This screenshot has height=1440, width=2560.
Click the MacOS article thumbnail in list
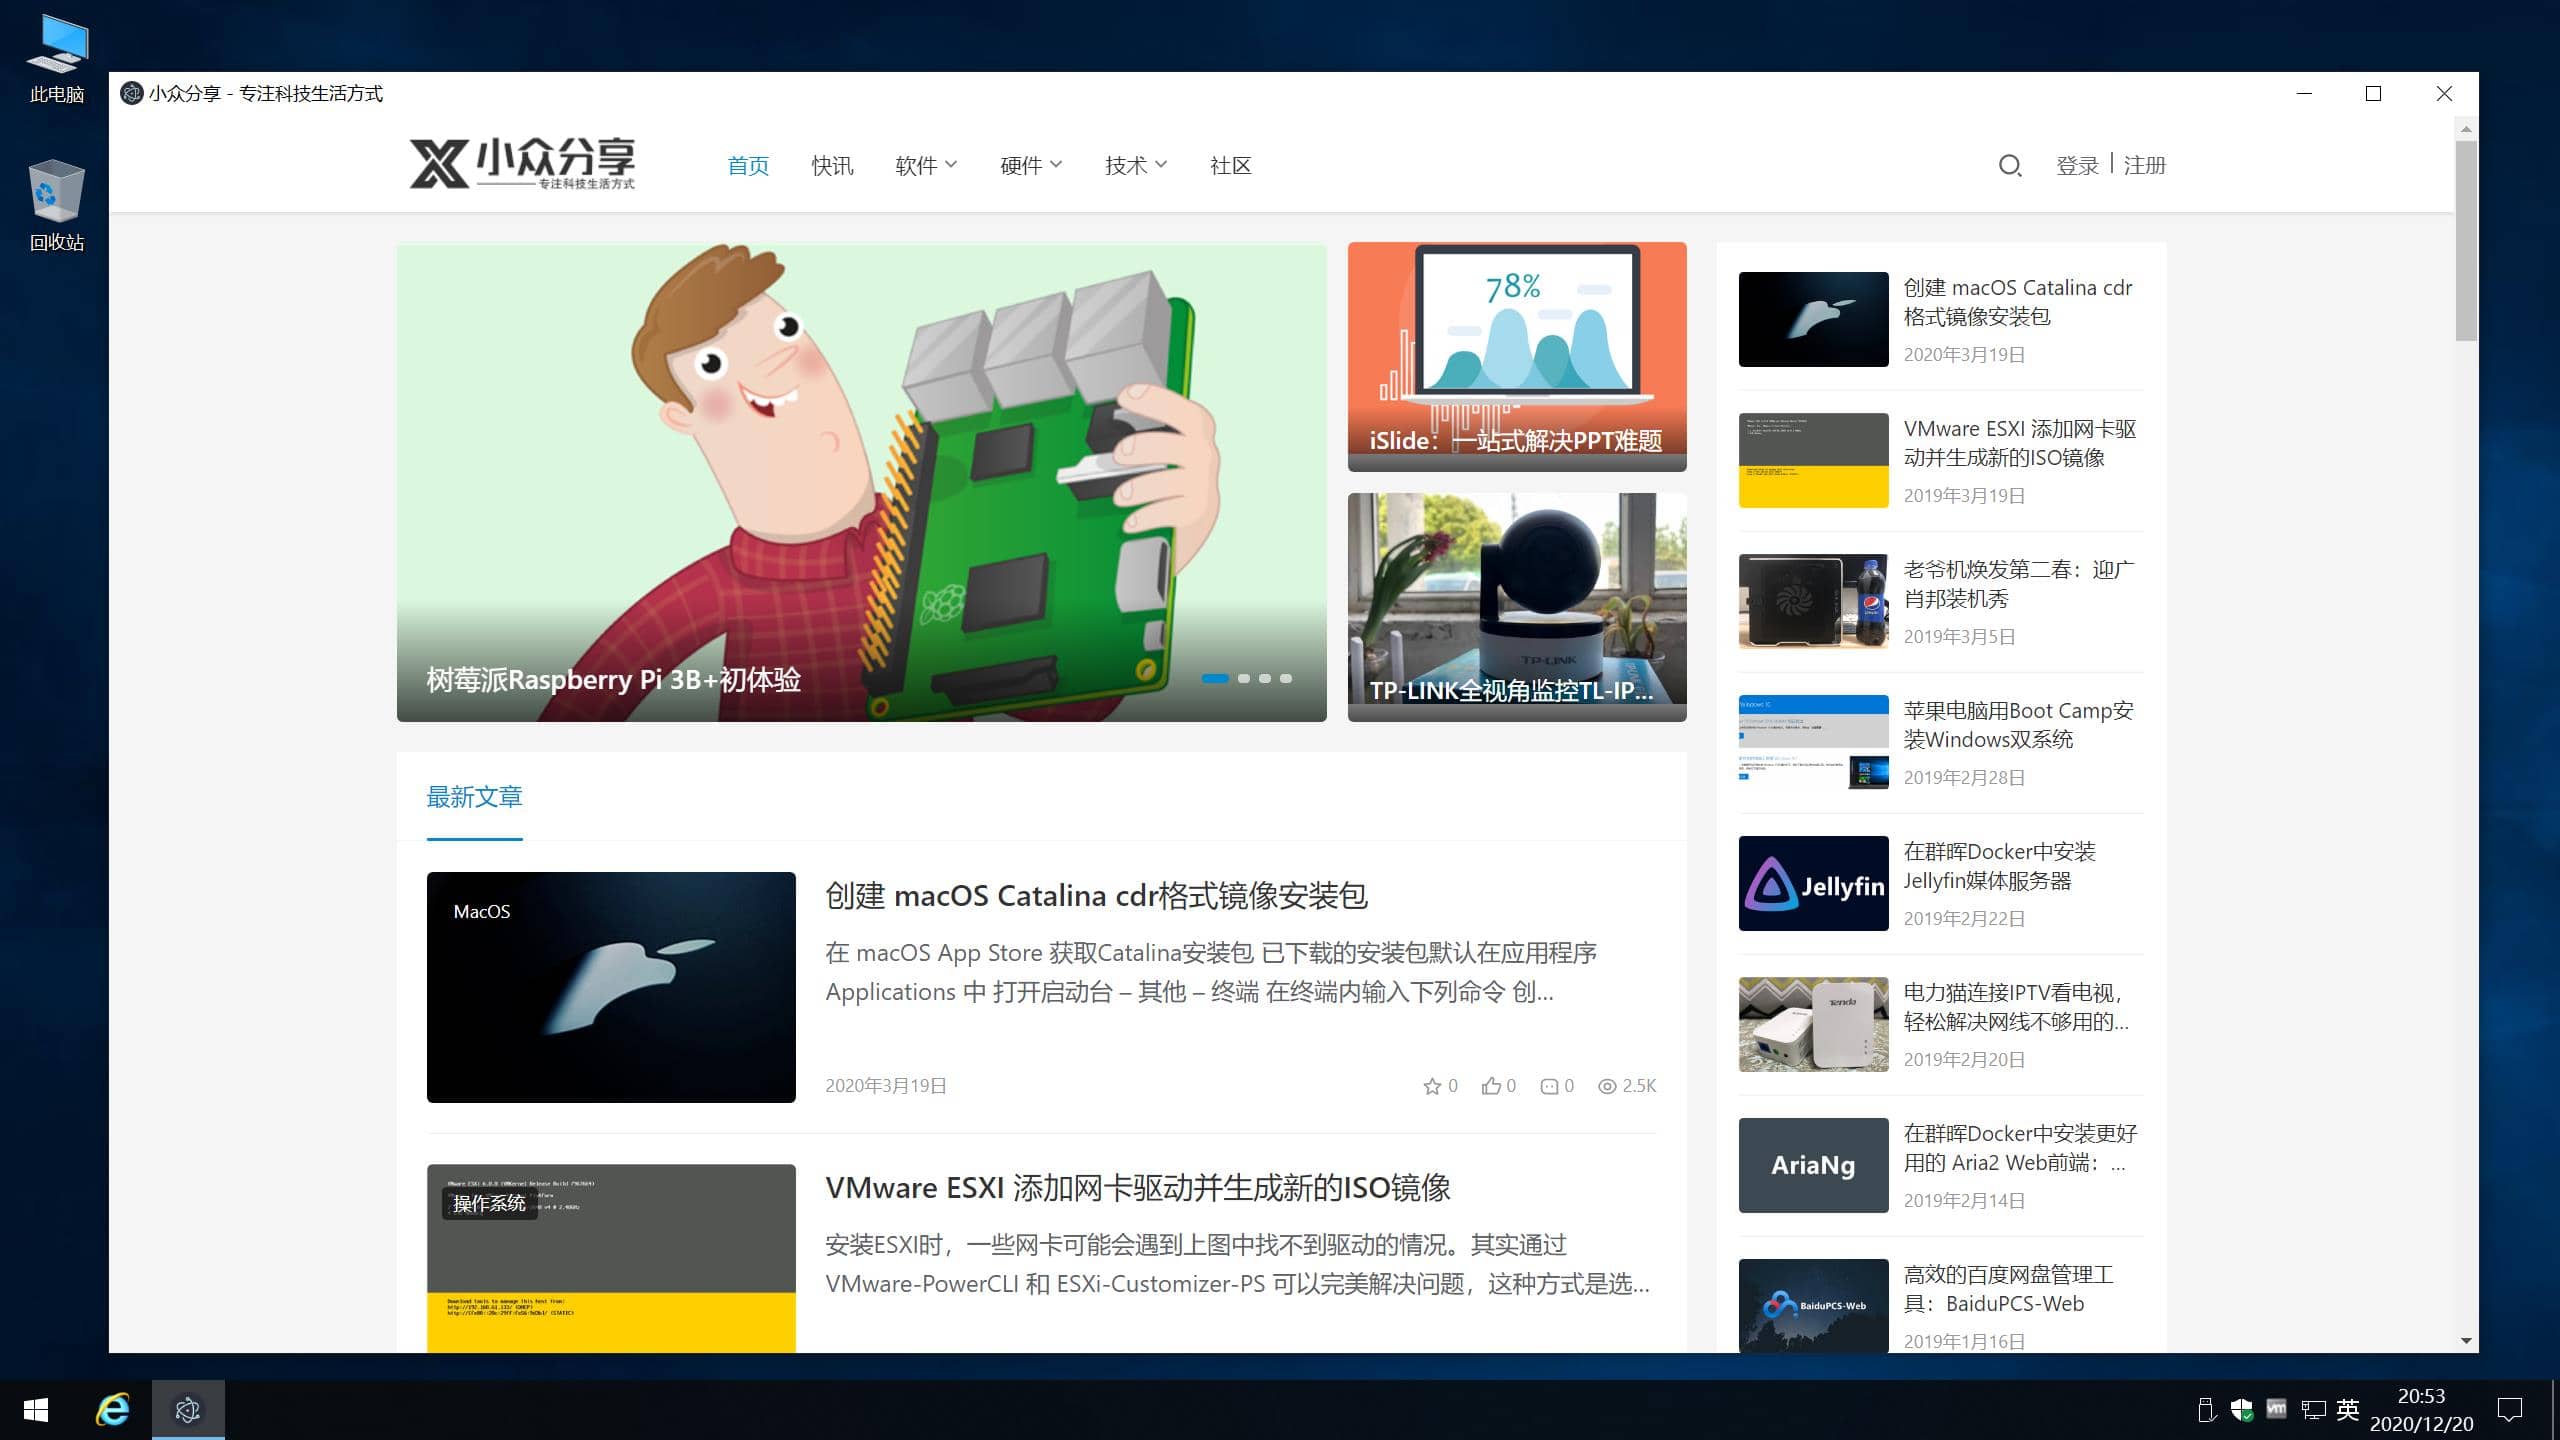coord(611,988)
